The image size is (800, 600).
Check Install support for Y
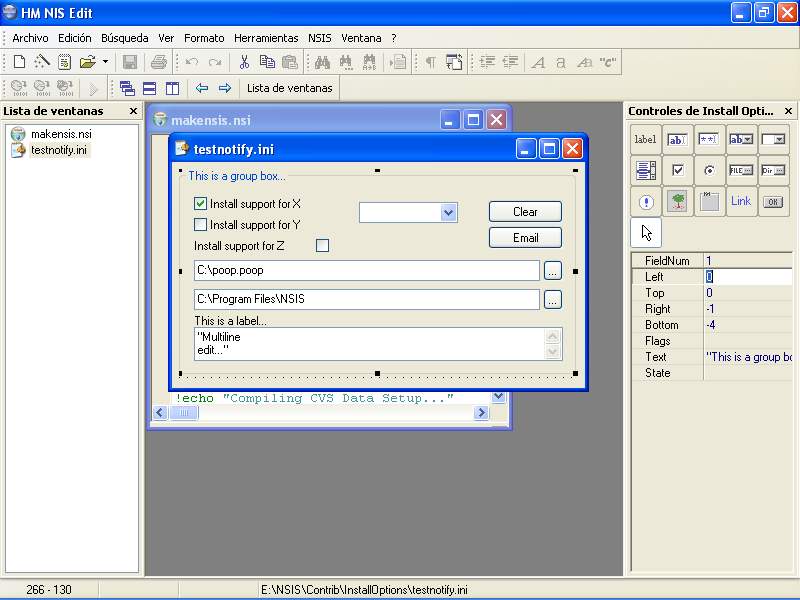coord(200,225)
